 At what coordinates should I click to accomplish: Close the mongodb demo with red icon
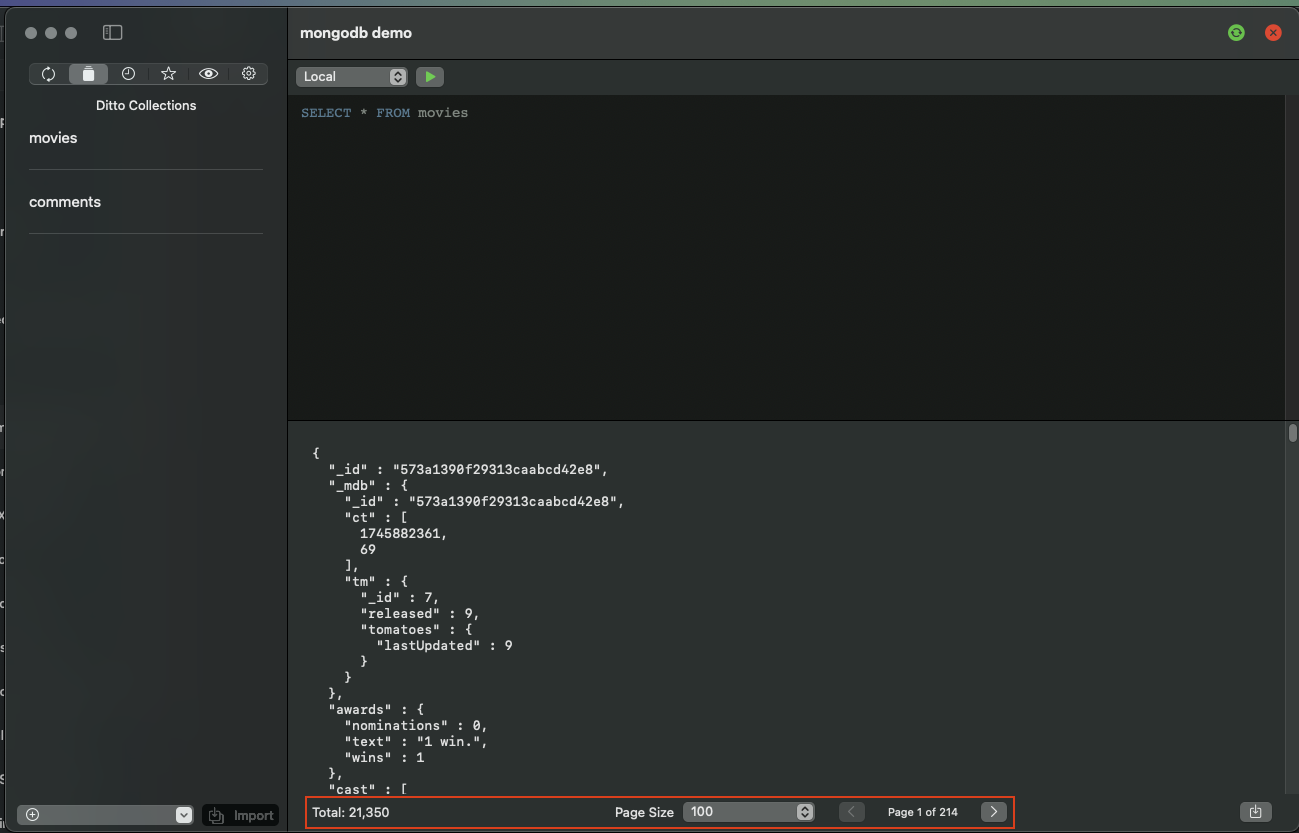click(x=1273, y=33)
